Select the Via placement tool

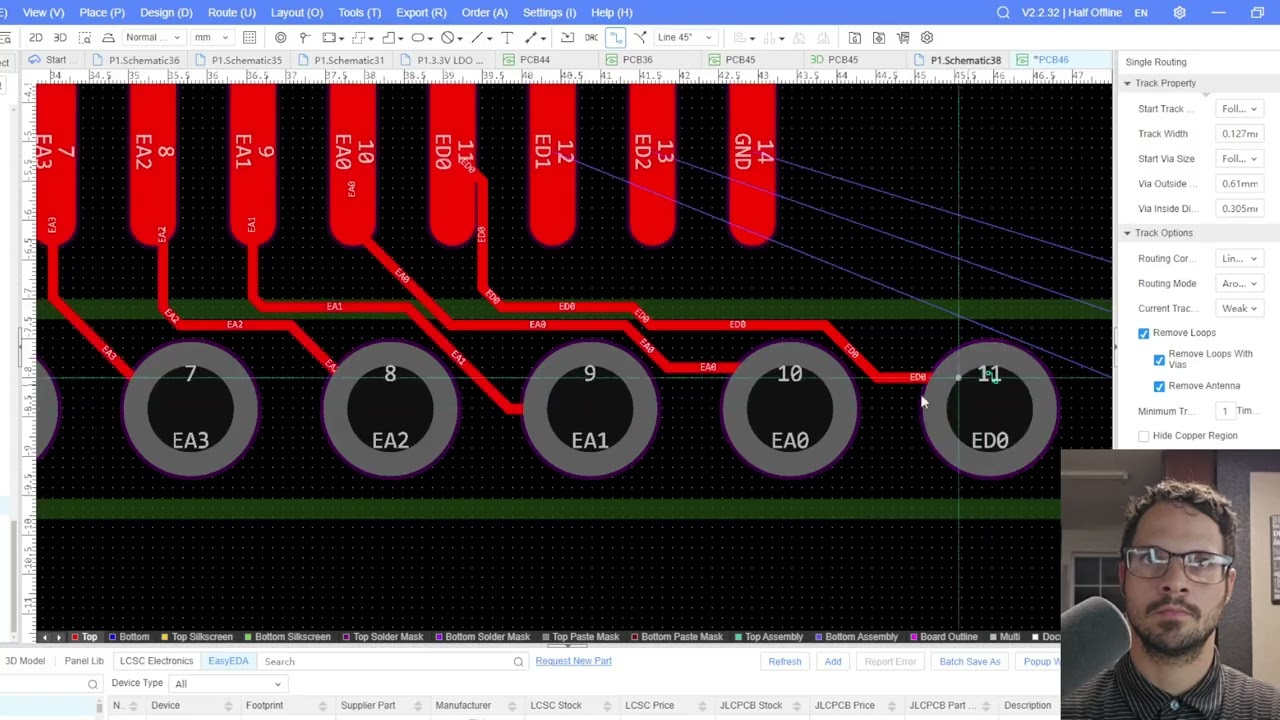click(x=281, y=38)
